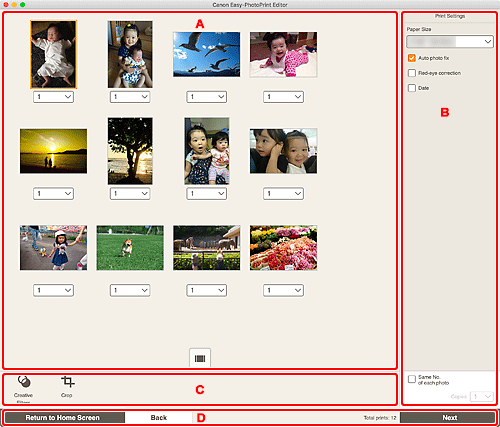
Task: Toggle the thumbnail view icon below the photos
Action: click(x=200, y=358)
